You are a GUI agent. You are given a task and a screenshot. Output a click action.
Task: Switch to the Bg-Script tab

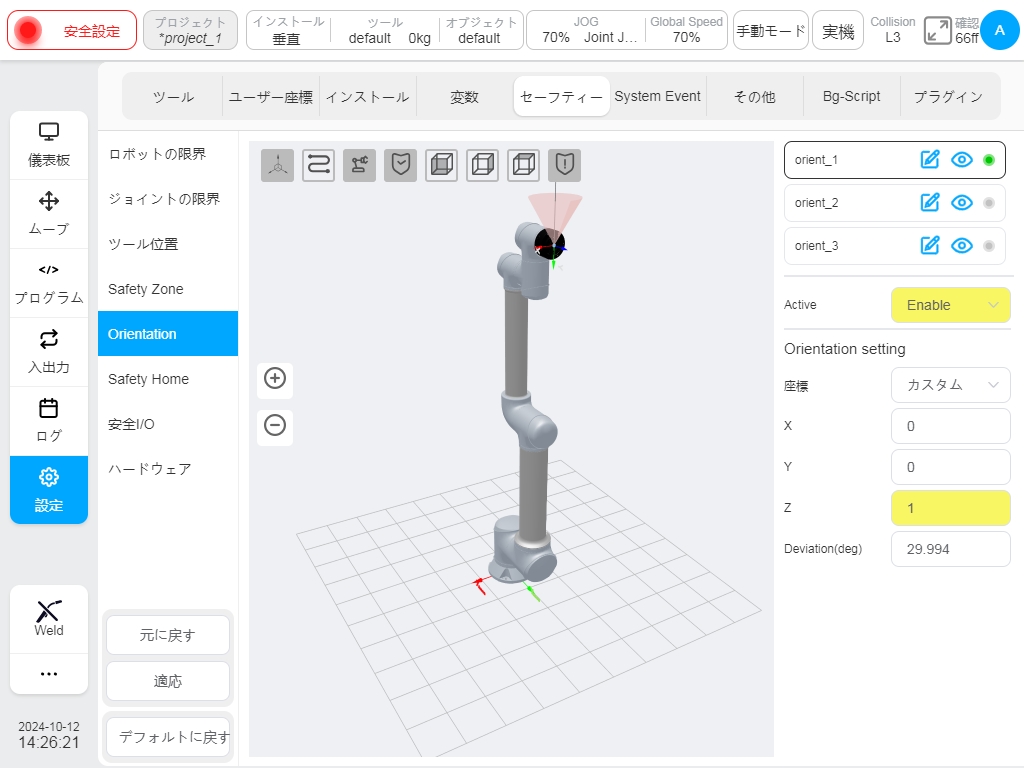[x=852, y=97]
